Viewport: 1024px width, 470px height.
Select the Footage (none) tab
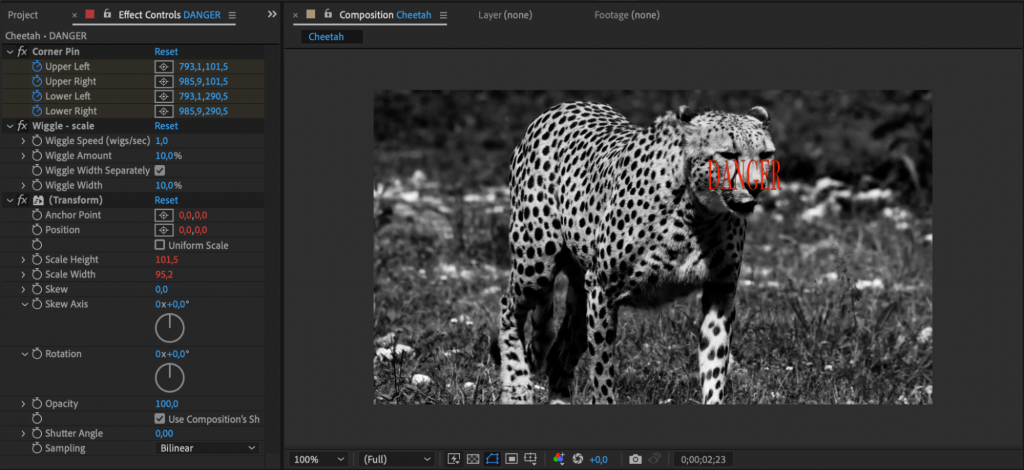(x=626, y=15)
